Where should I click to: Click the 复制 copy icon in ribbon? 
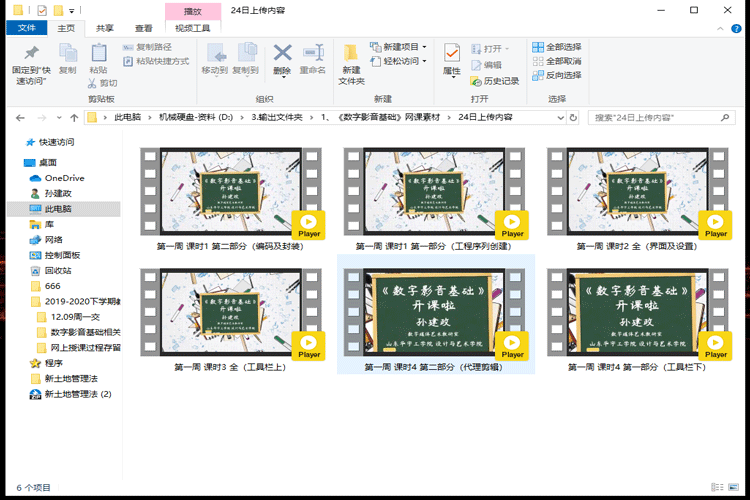[x=67, y=54]
